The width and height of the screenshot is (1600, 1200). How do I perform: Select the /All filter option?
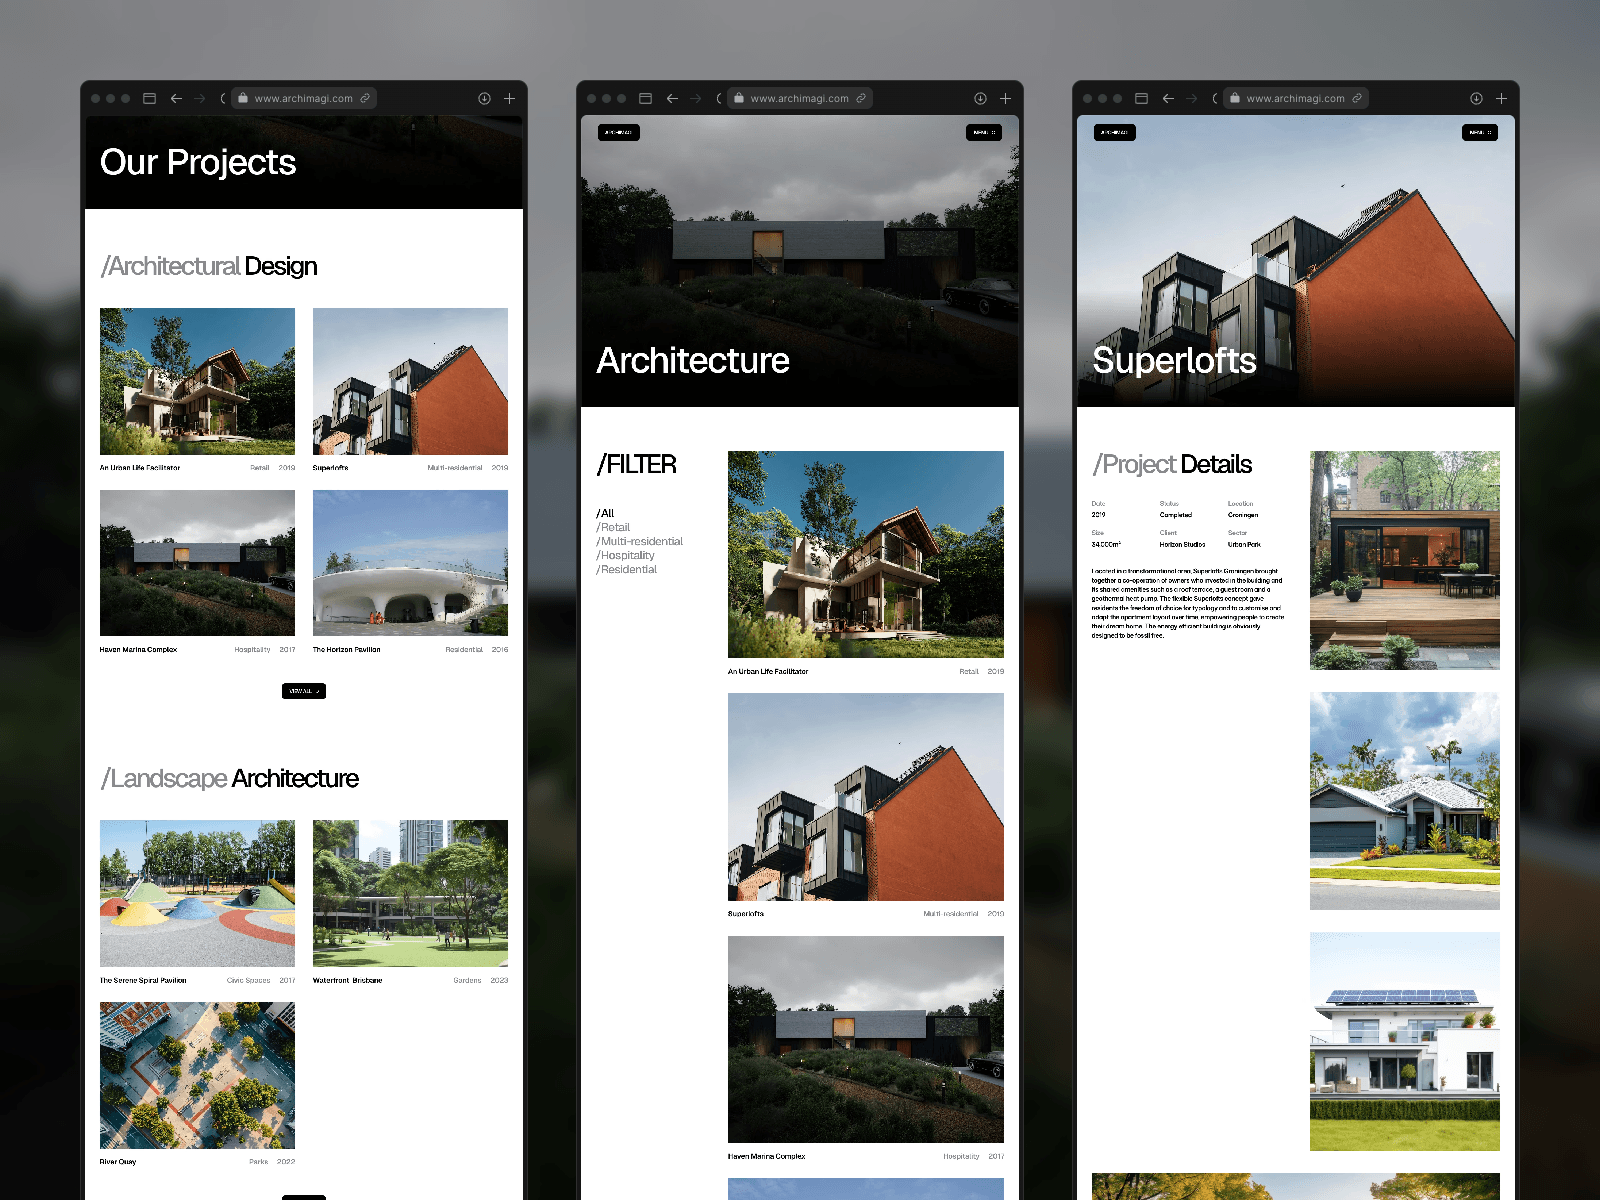click(x=606, y=513)
